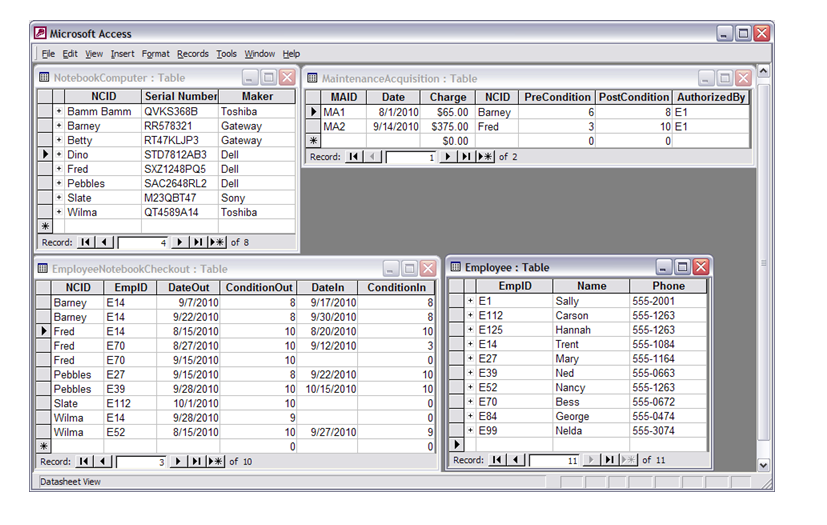Screen dimensions: 827x525
Task: Click the George name cell
Action: 591,416
